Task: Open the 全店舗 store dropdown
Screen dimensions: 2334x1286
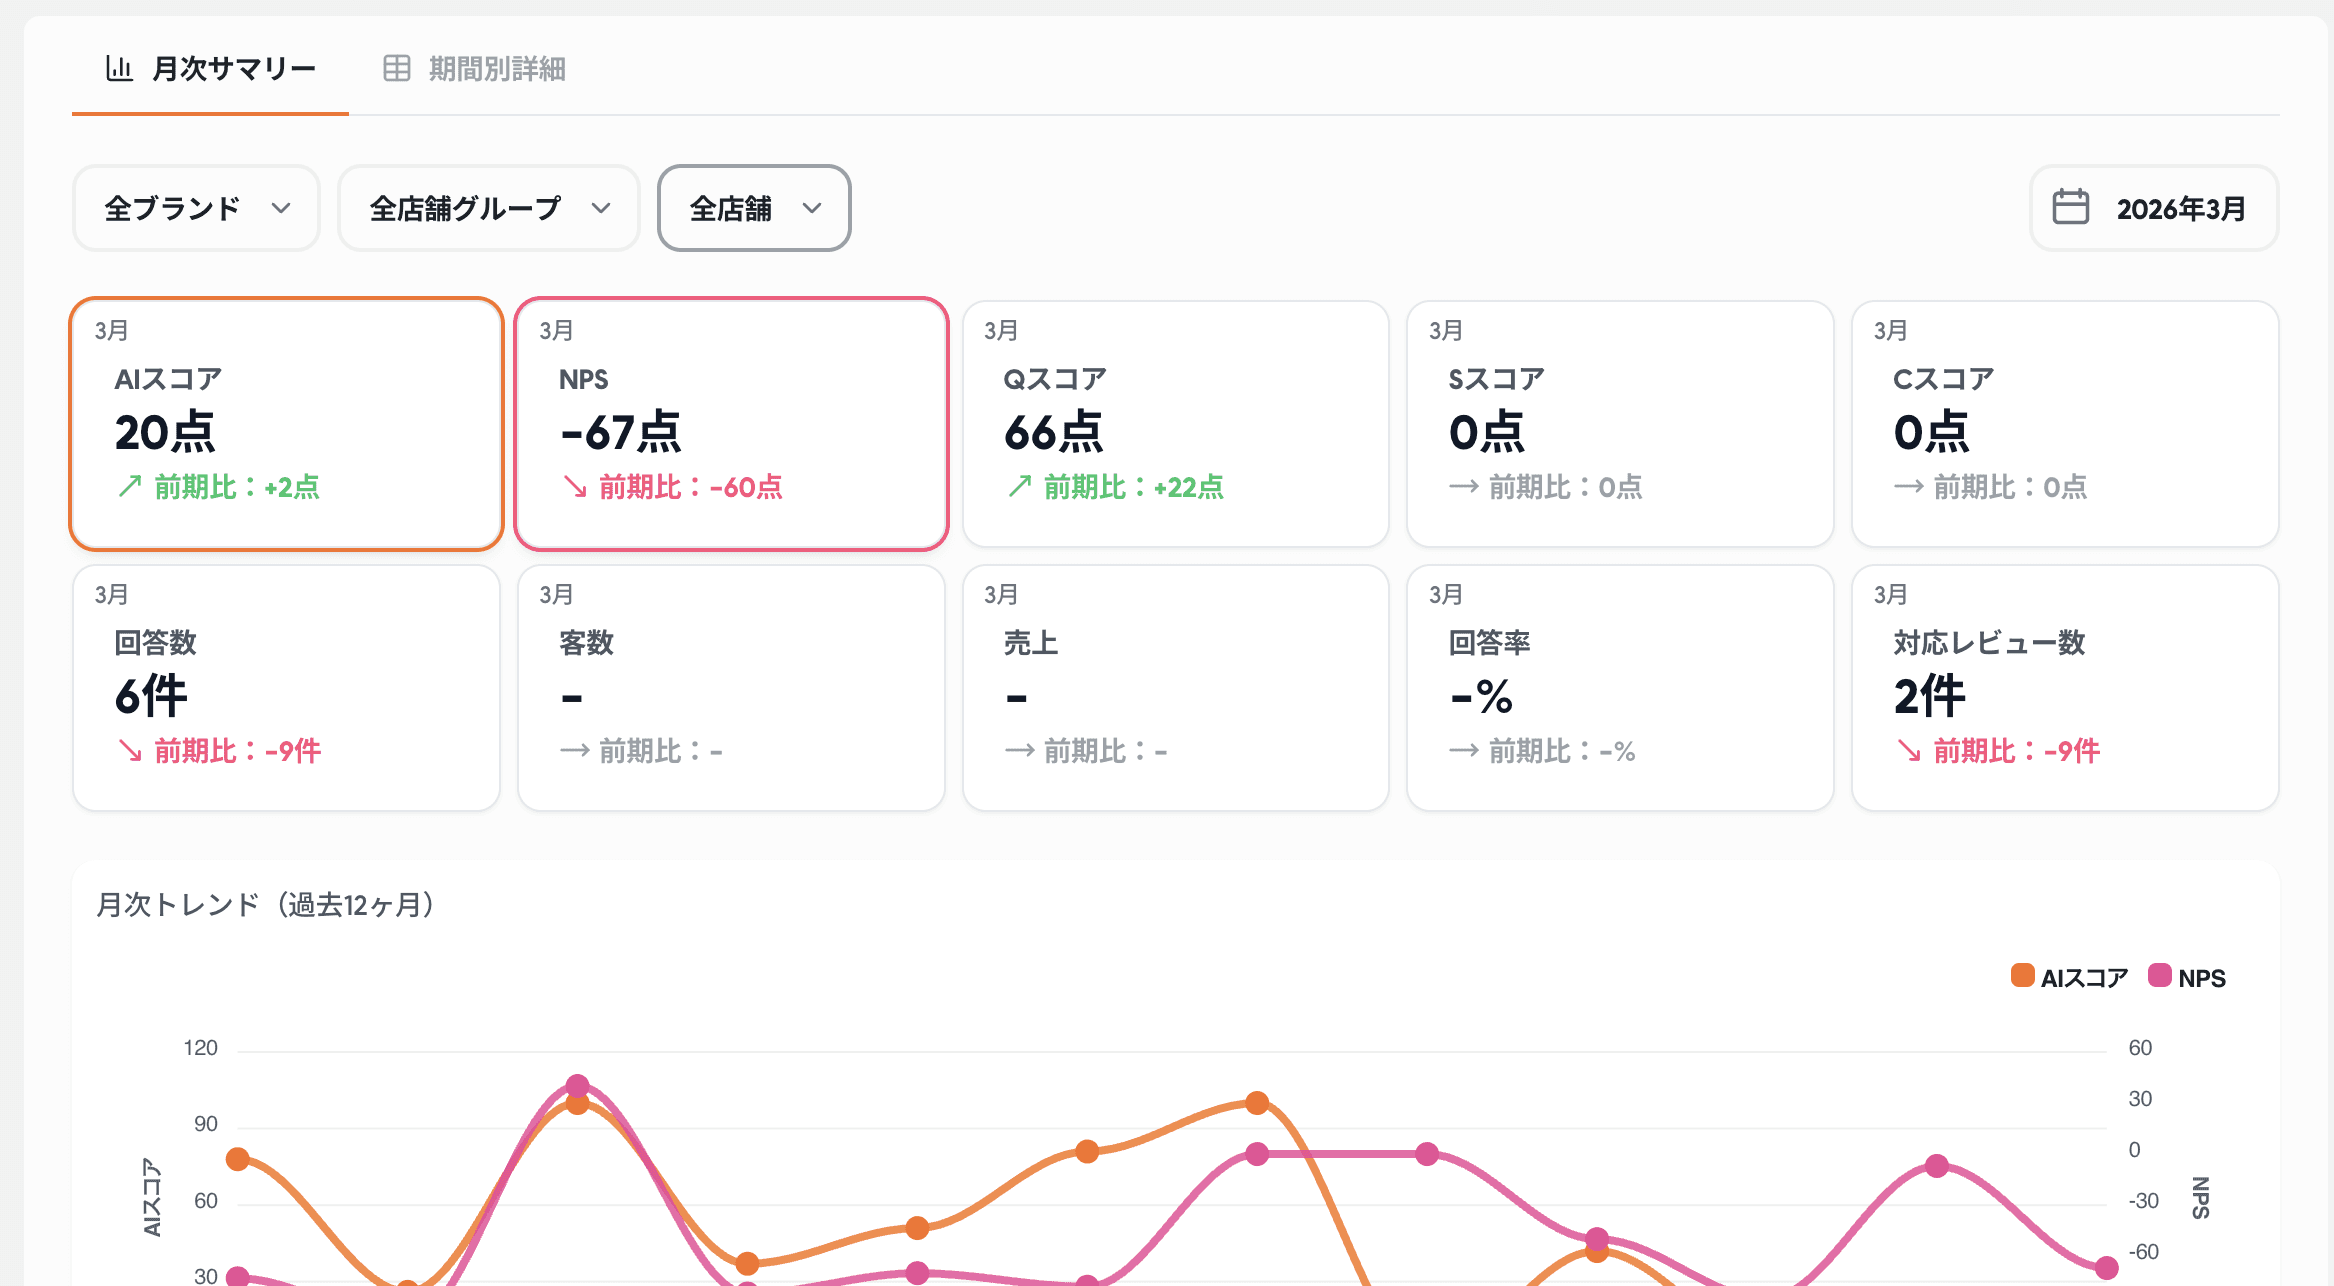Action: point(754,208)
